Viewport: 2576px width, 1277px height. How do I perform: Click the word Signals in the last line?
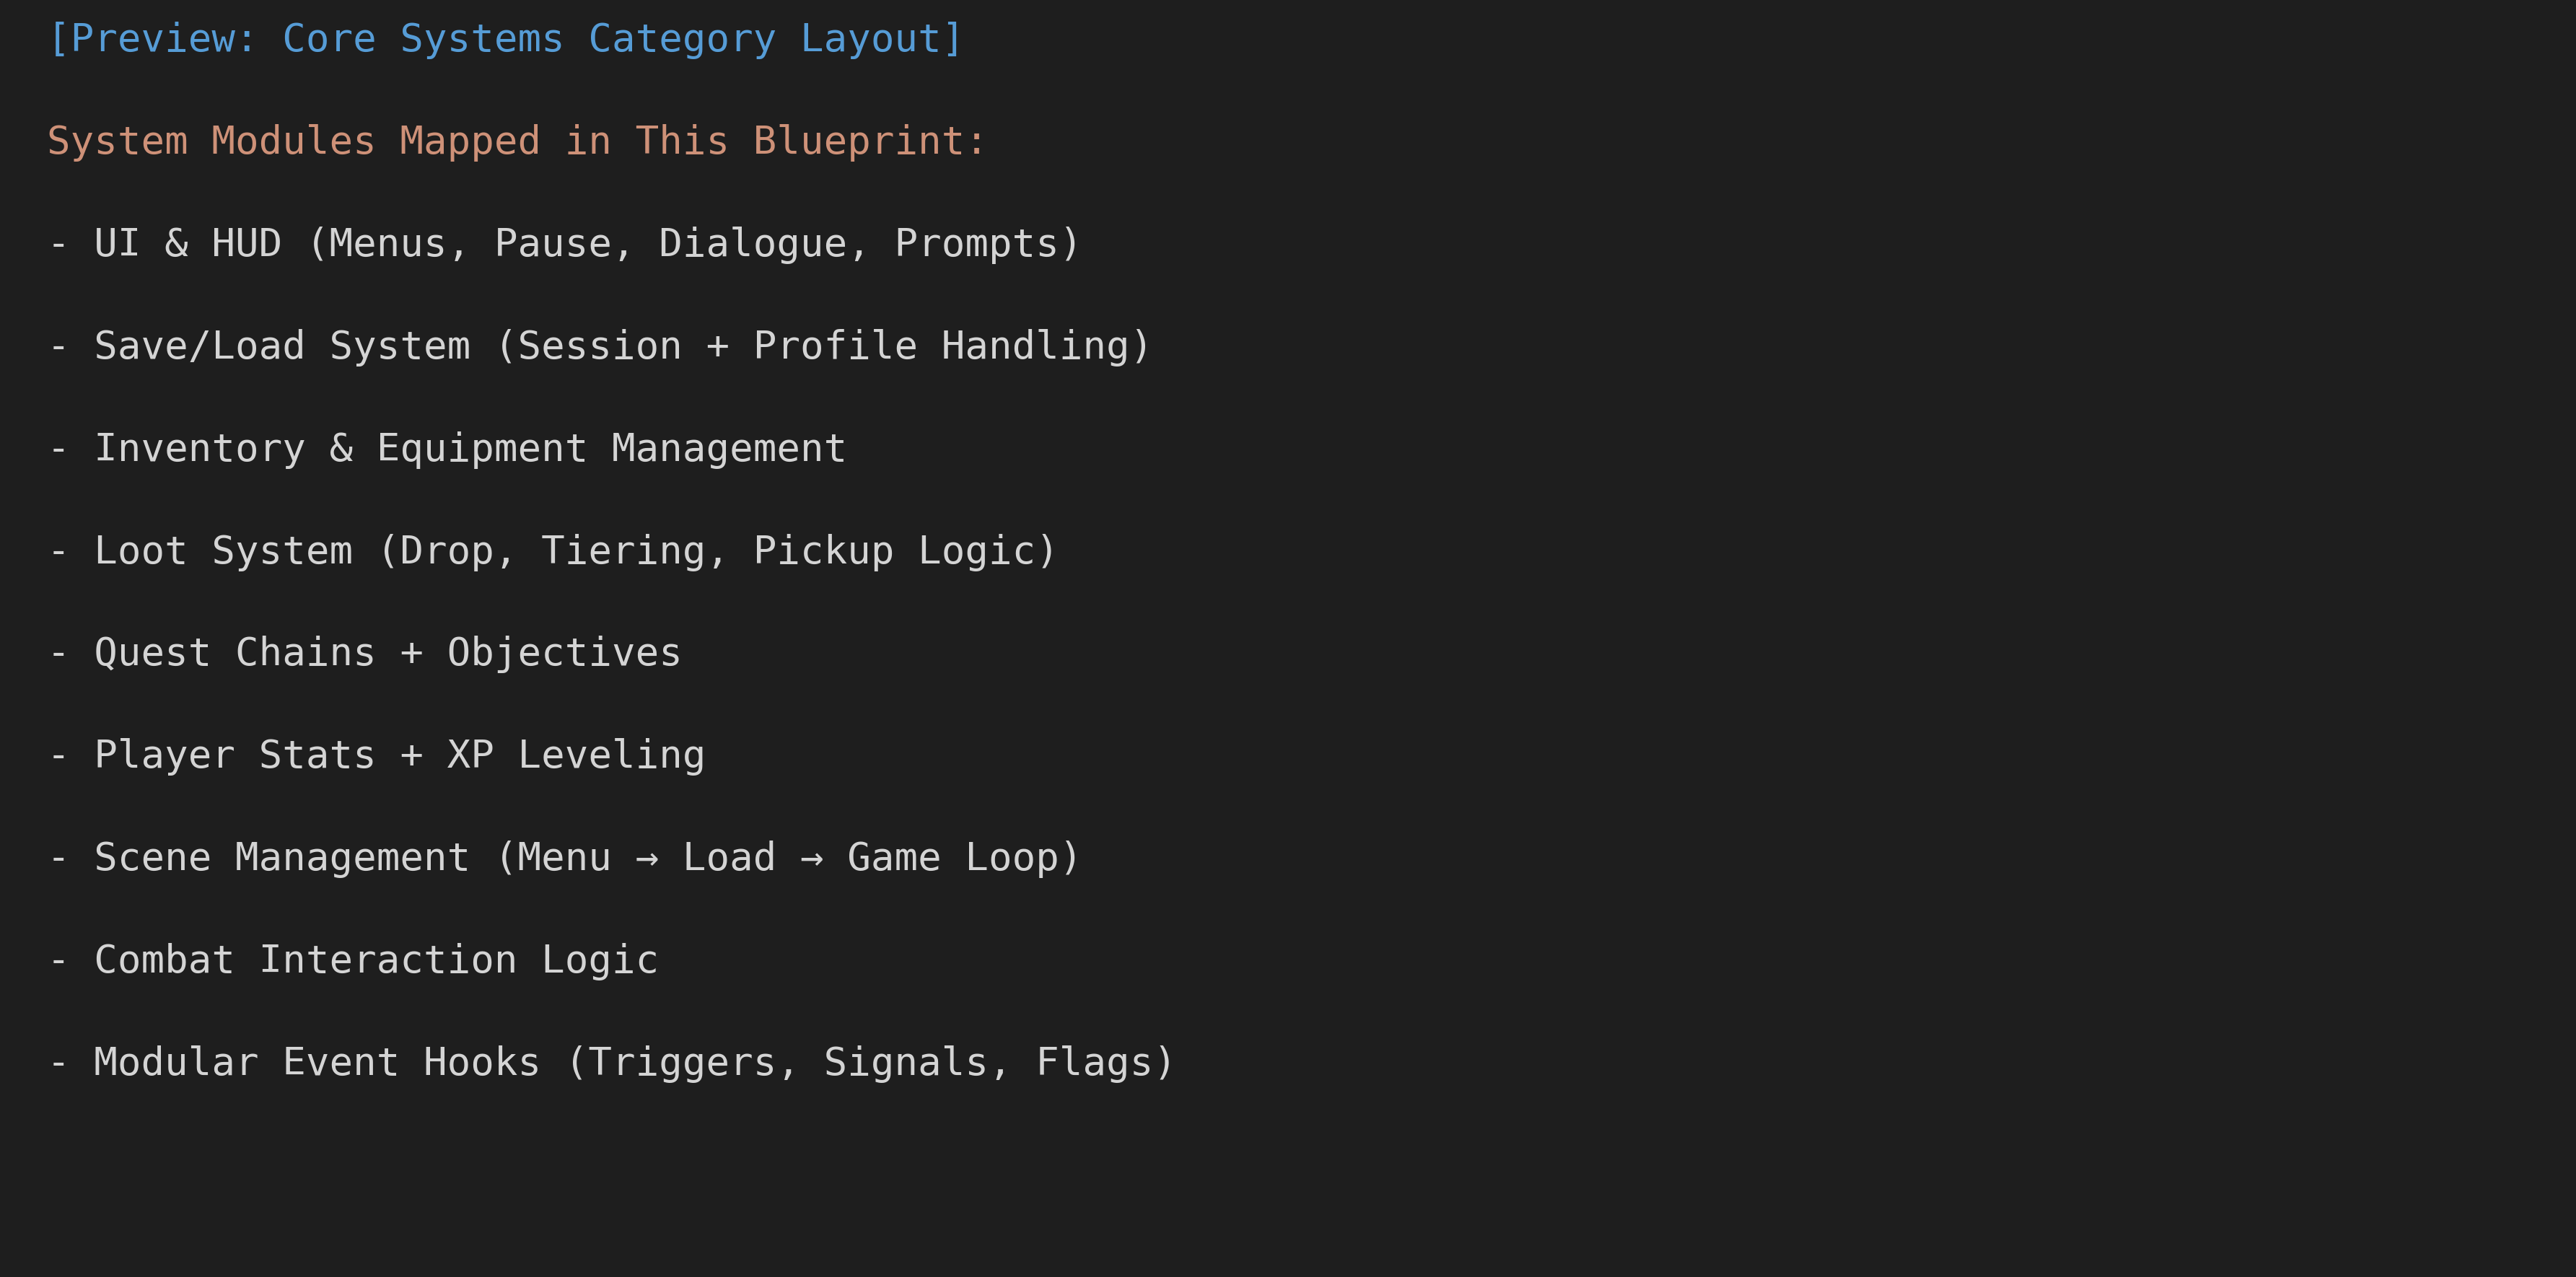pyautogui.click(x=905, y=1062)
